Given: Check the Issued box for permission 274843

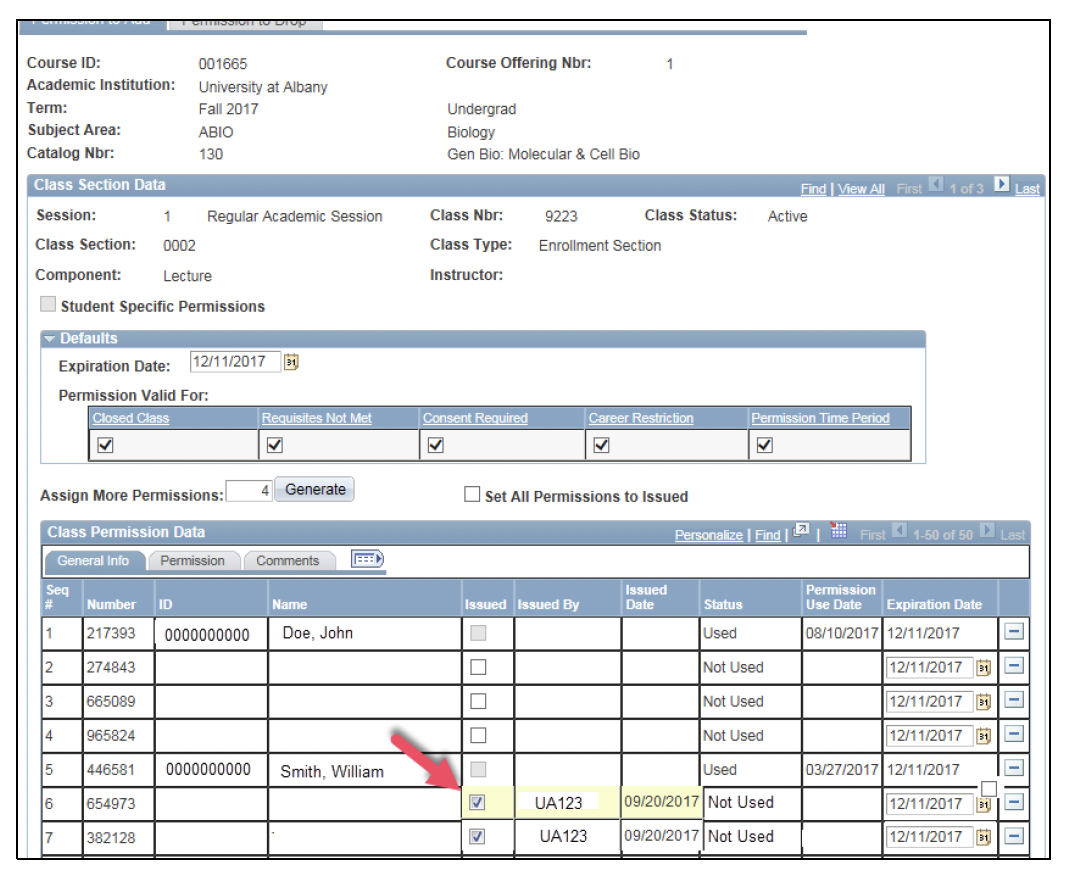Looking at the screenshot, I should point(478,667).
